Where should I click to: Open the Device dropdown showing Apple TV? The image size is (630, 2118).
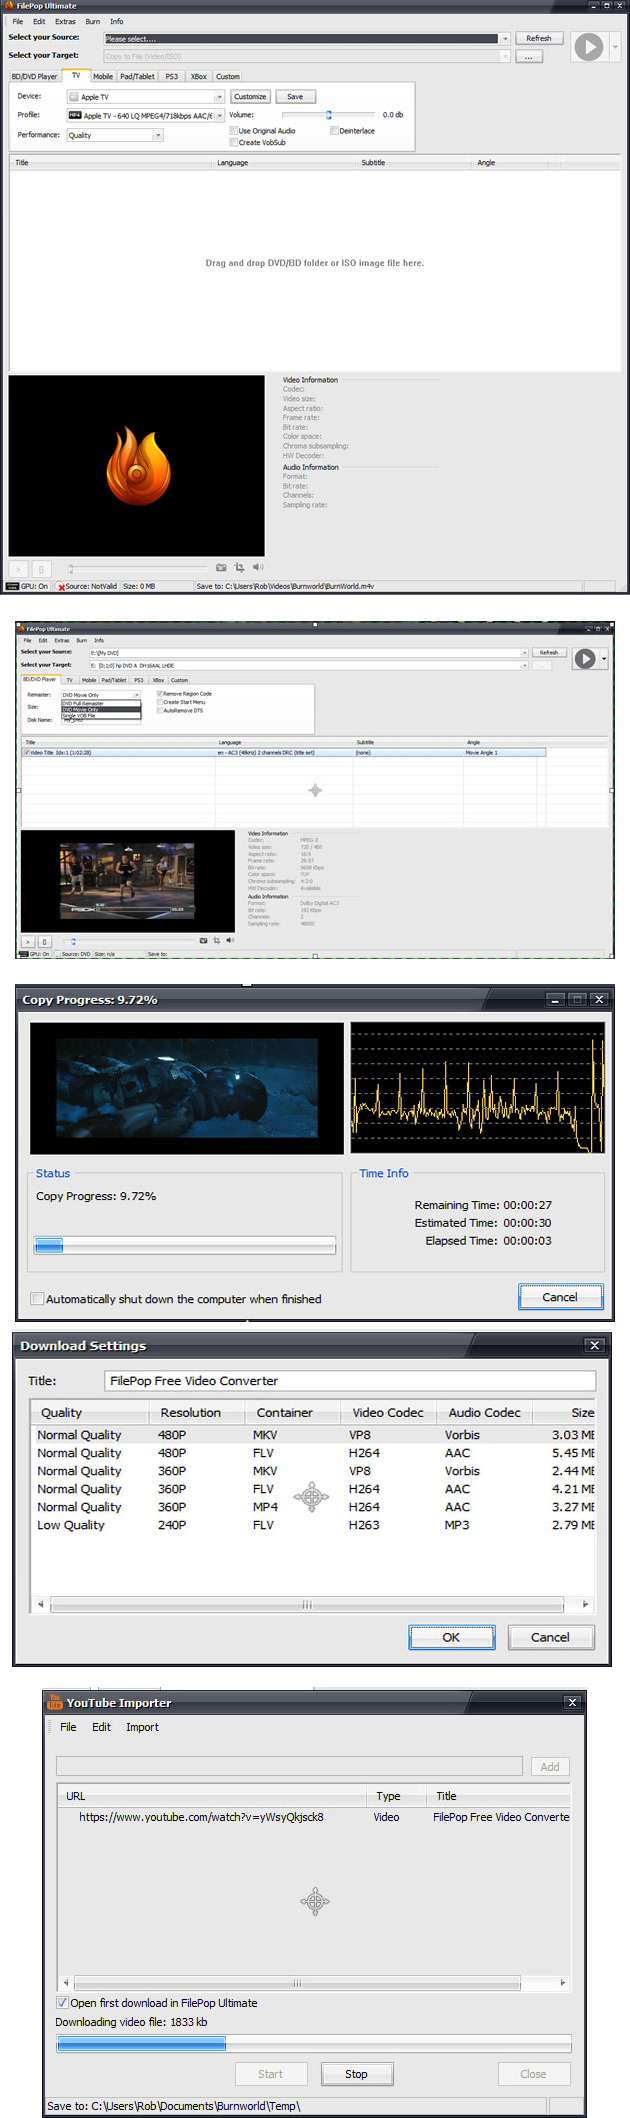[219, 97]
